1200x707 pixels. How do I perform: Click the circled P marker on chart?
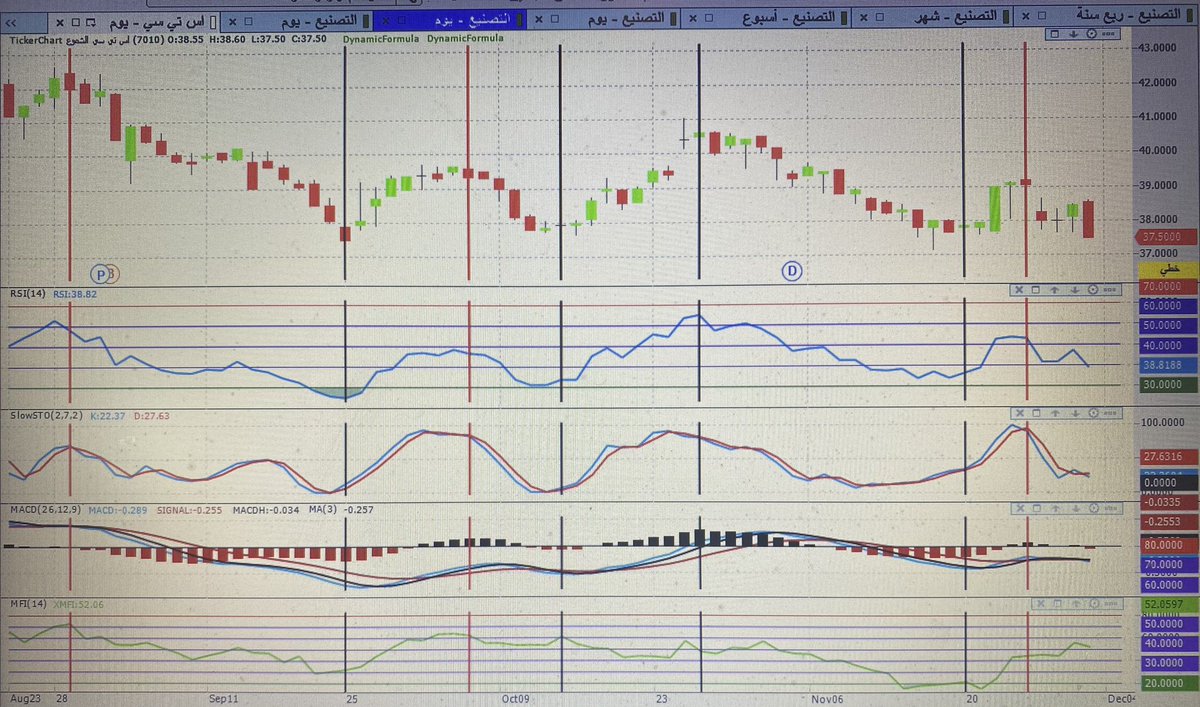(100, 272)
